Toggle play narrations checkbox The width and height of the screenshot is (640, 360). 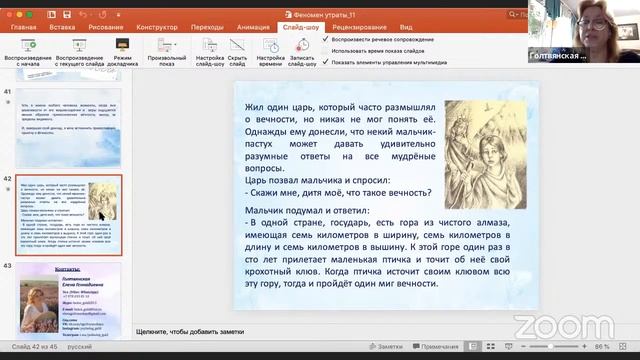pos(325,39)
